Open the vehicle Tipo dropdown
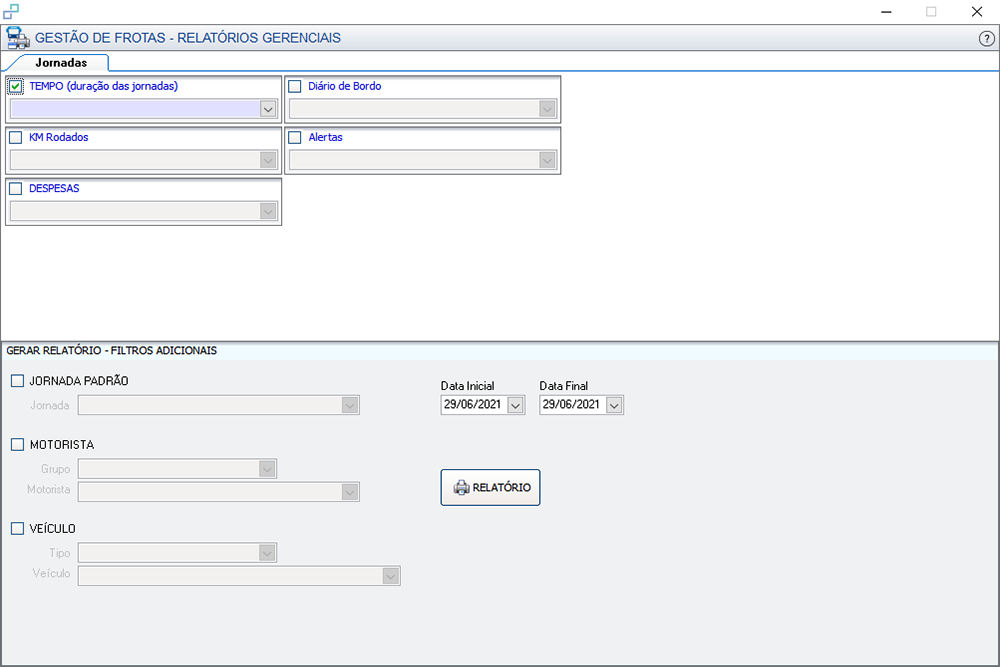Screen dimensions: 1000x667 (x=267, y=553)
